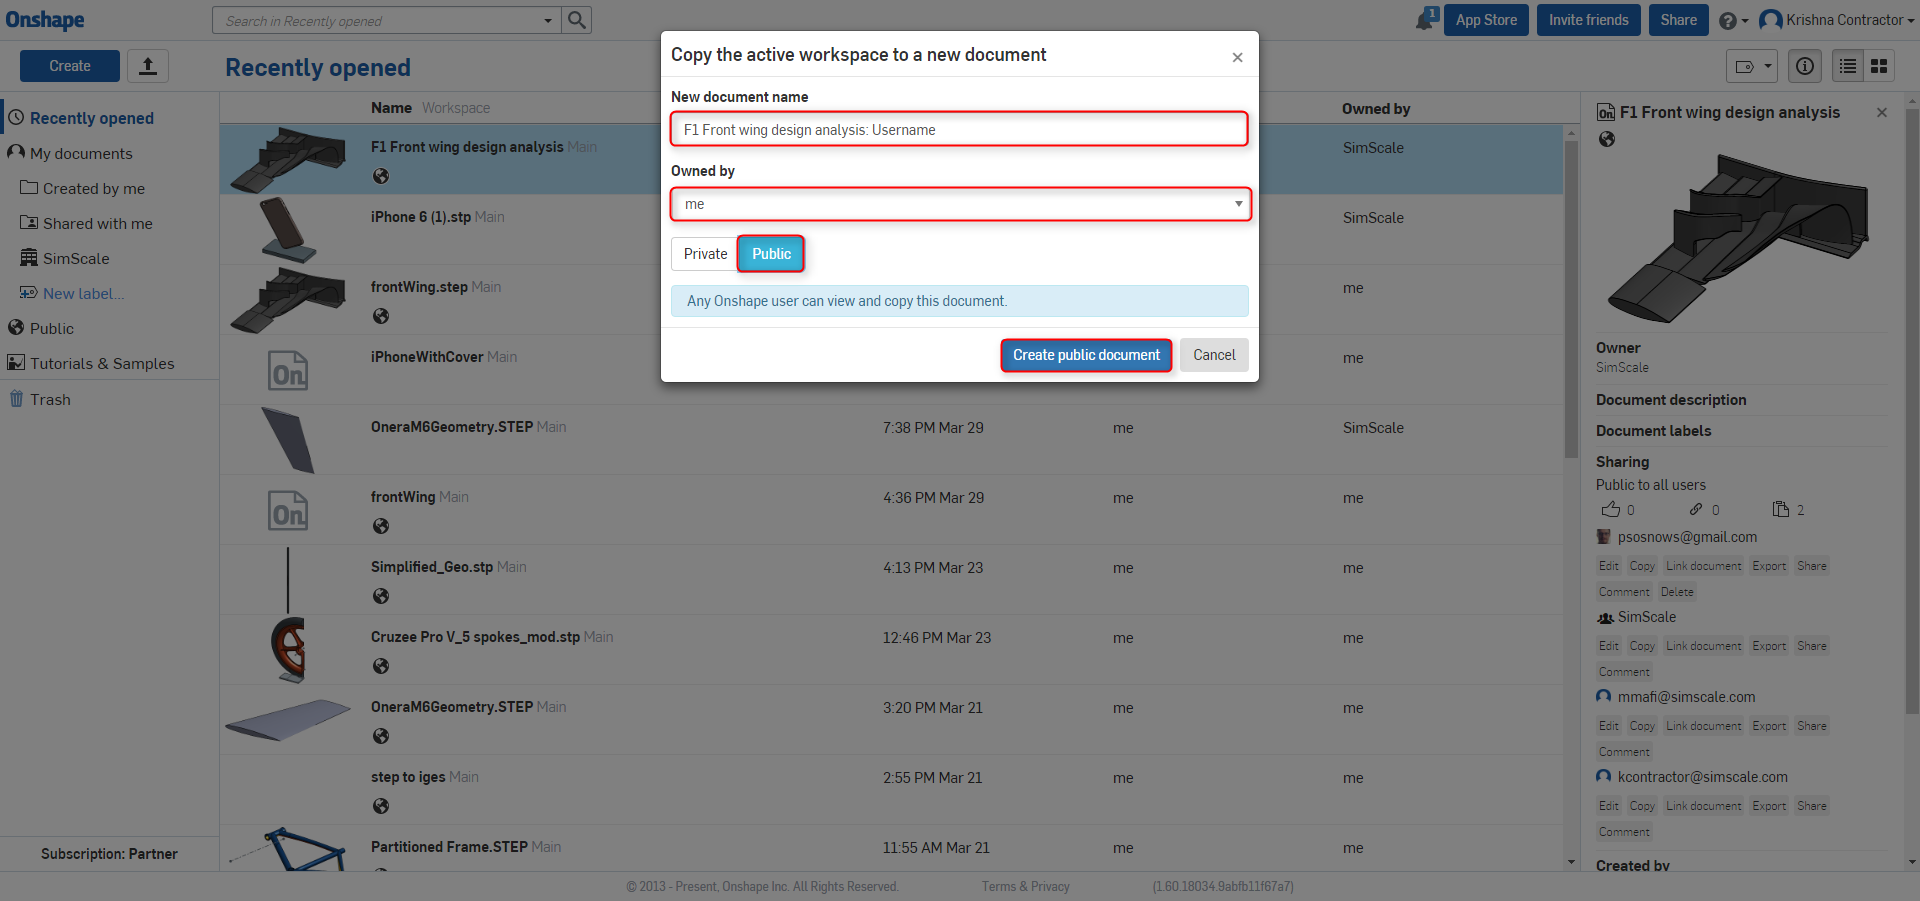Screen dimensions: 1920x901
Task: Open the search scope dropdown arrow
Action: [548, 20]
